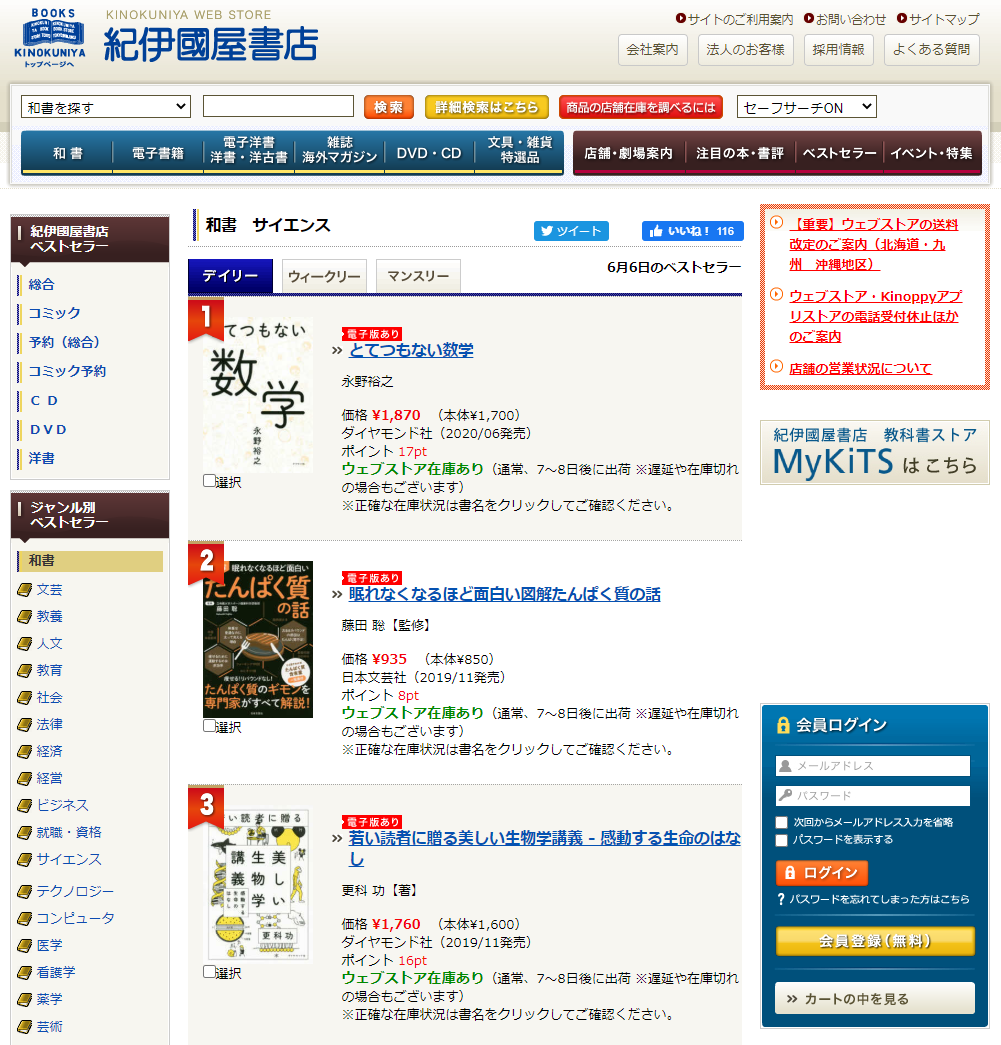
Task: Click the book icon beside 薬学
Action: (25, 1000)
